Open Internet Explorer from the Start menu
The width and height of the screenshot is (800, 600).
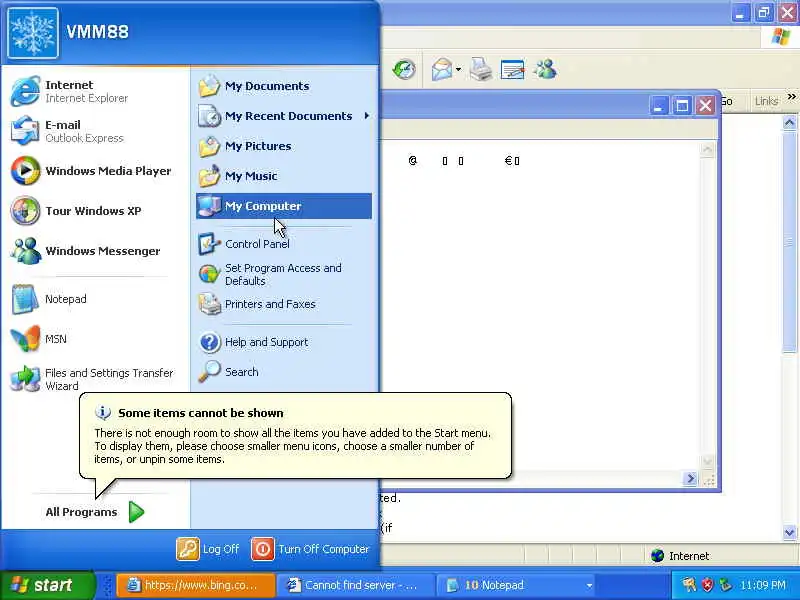[96, 91]
